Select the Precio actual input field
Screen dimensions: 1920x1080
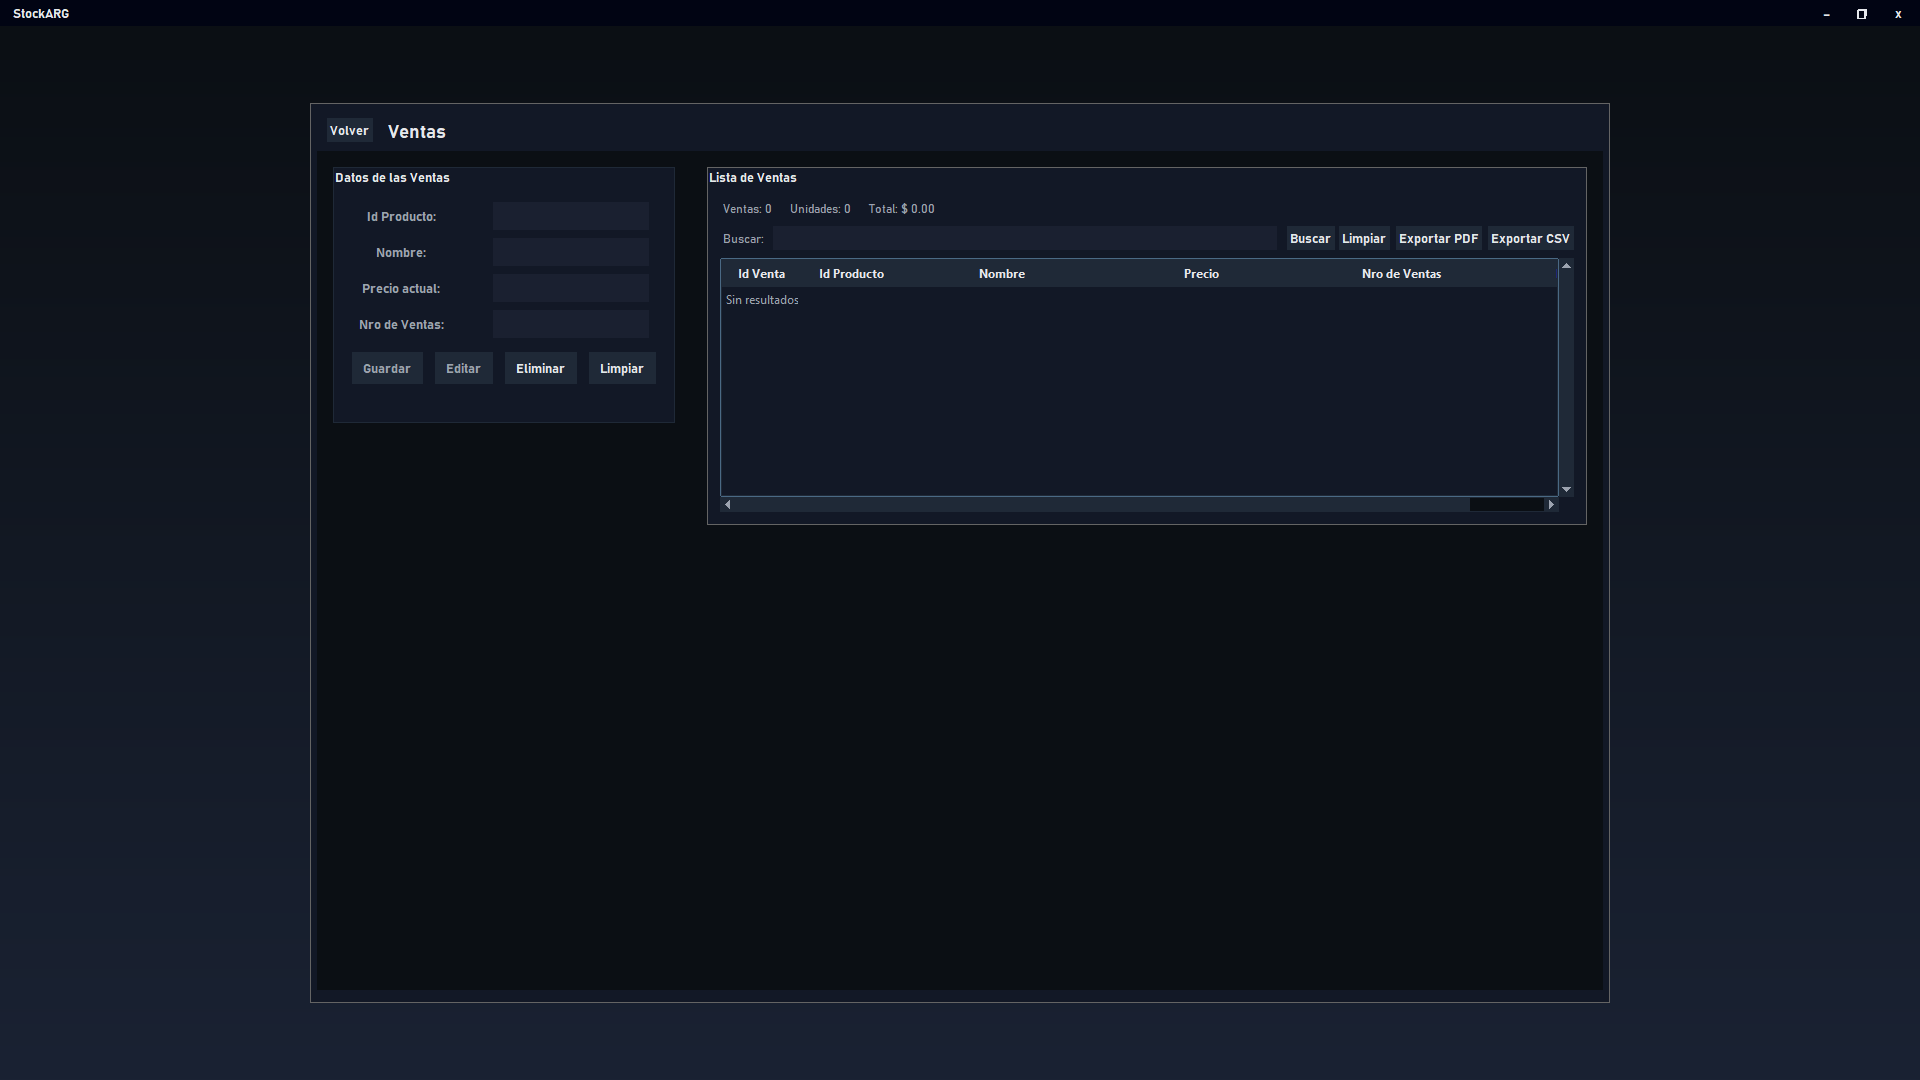[570, 289]
